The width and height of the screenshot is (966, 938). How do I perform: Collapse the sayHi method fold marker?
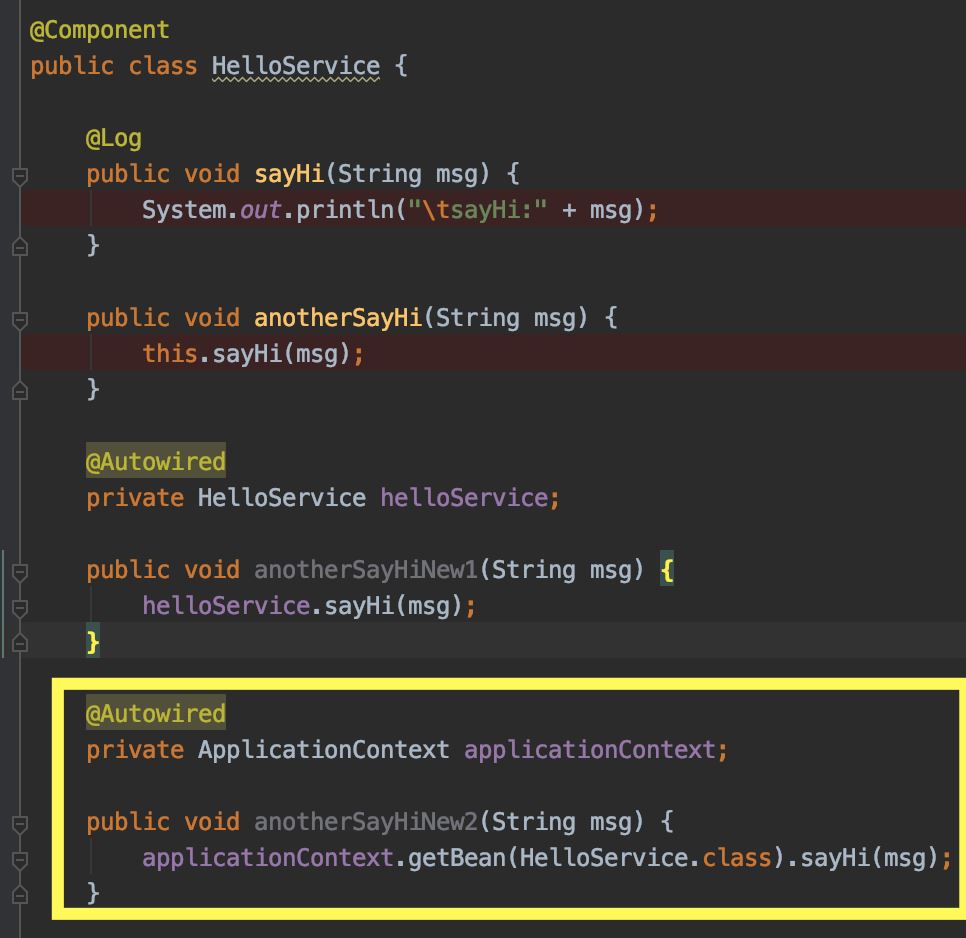[20, 176]
